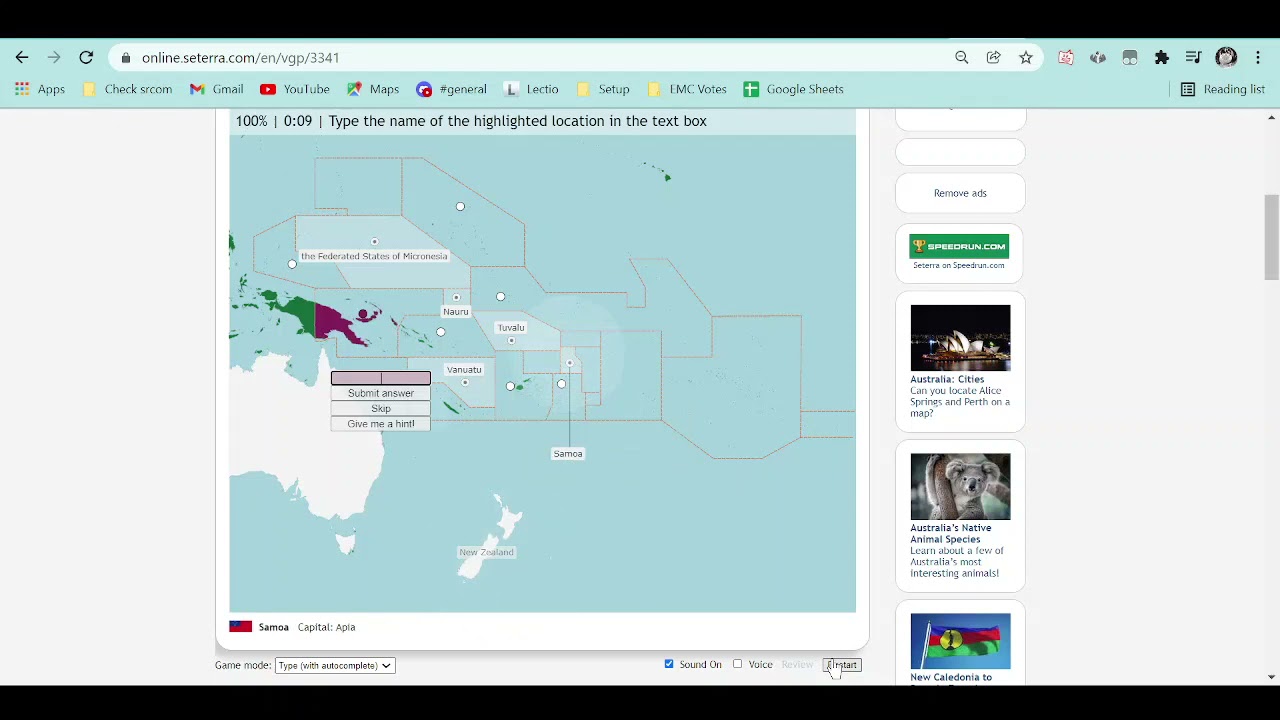Open the media control playlist icon
Image resolution: width=1280 pixels, height=720 pixels.
(x=1193, y=58)
